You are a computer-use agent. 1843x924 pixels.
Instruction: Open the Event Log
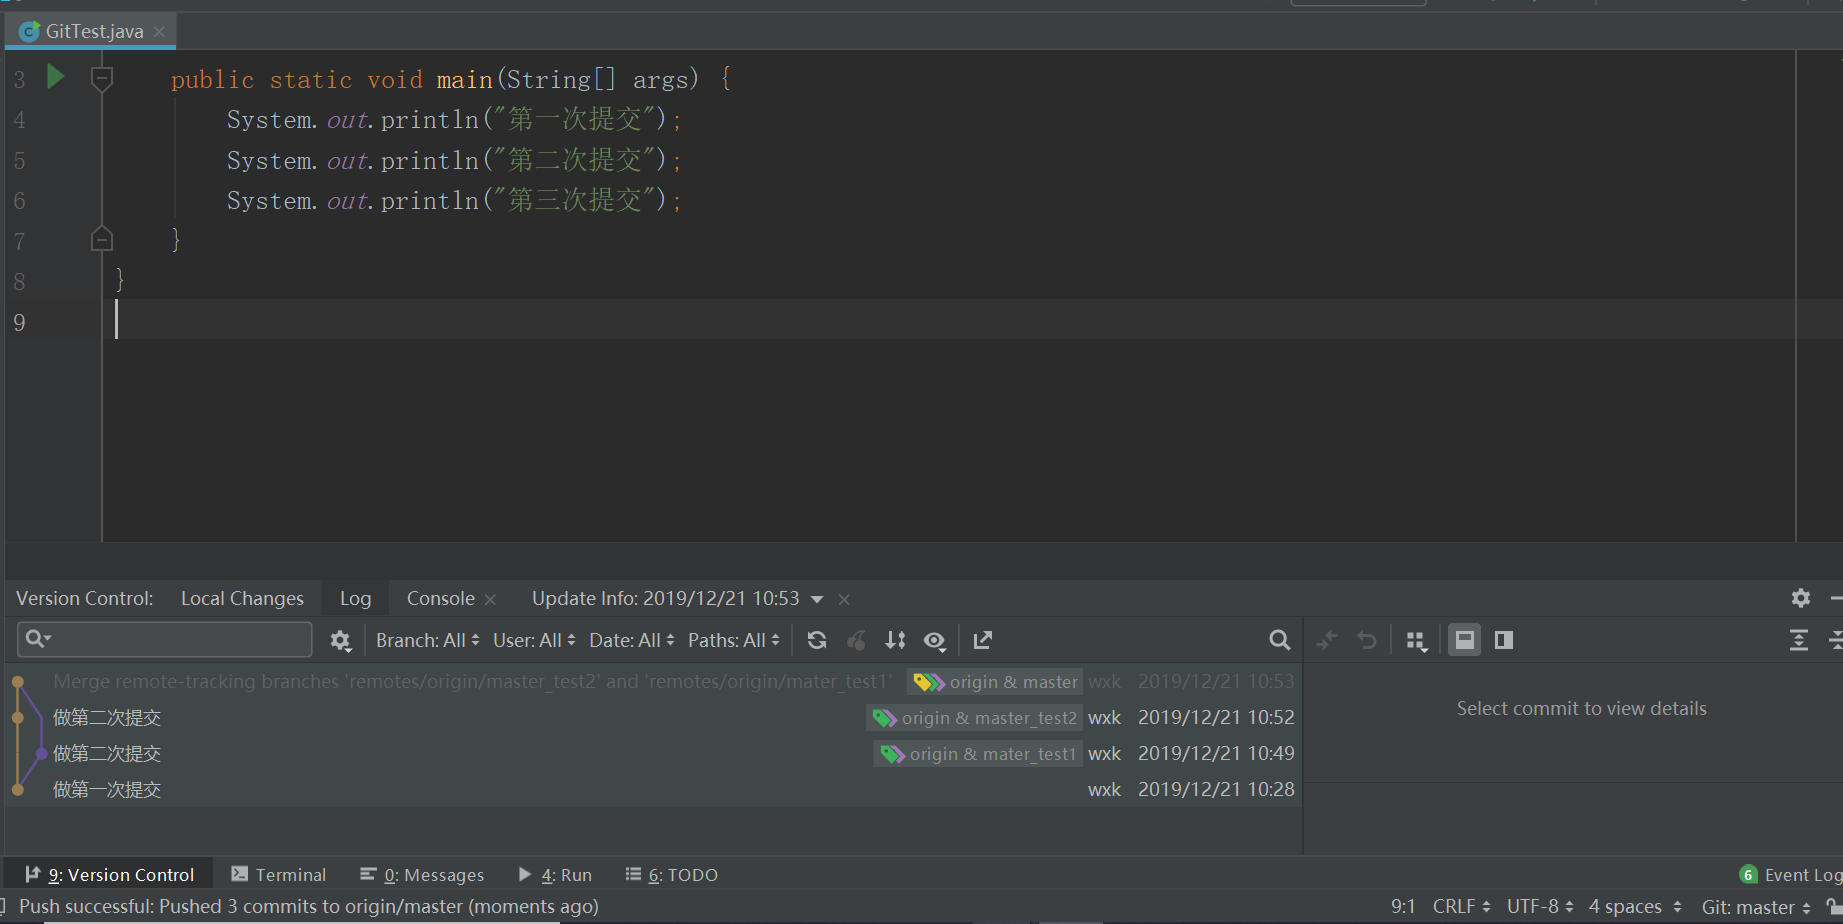point(1790,874)
